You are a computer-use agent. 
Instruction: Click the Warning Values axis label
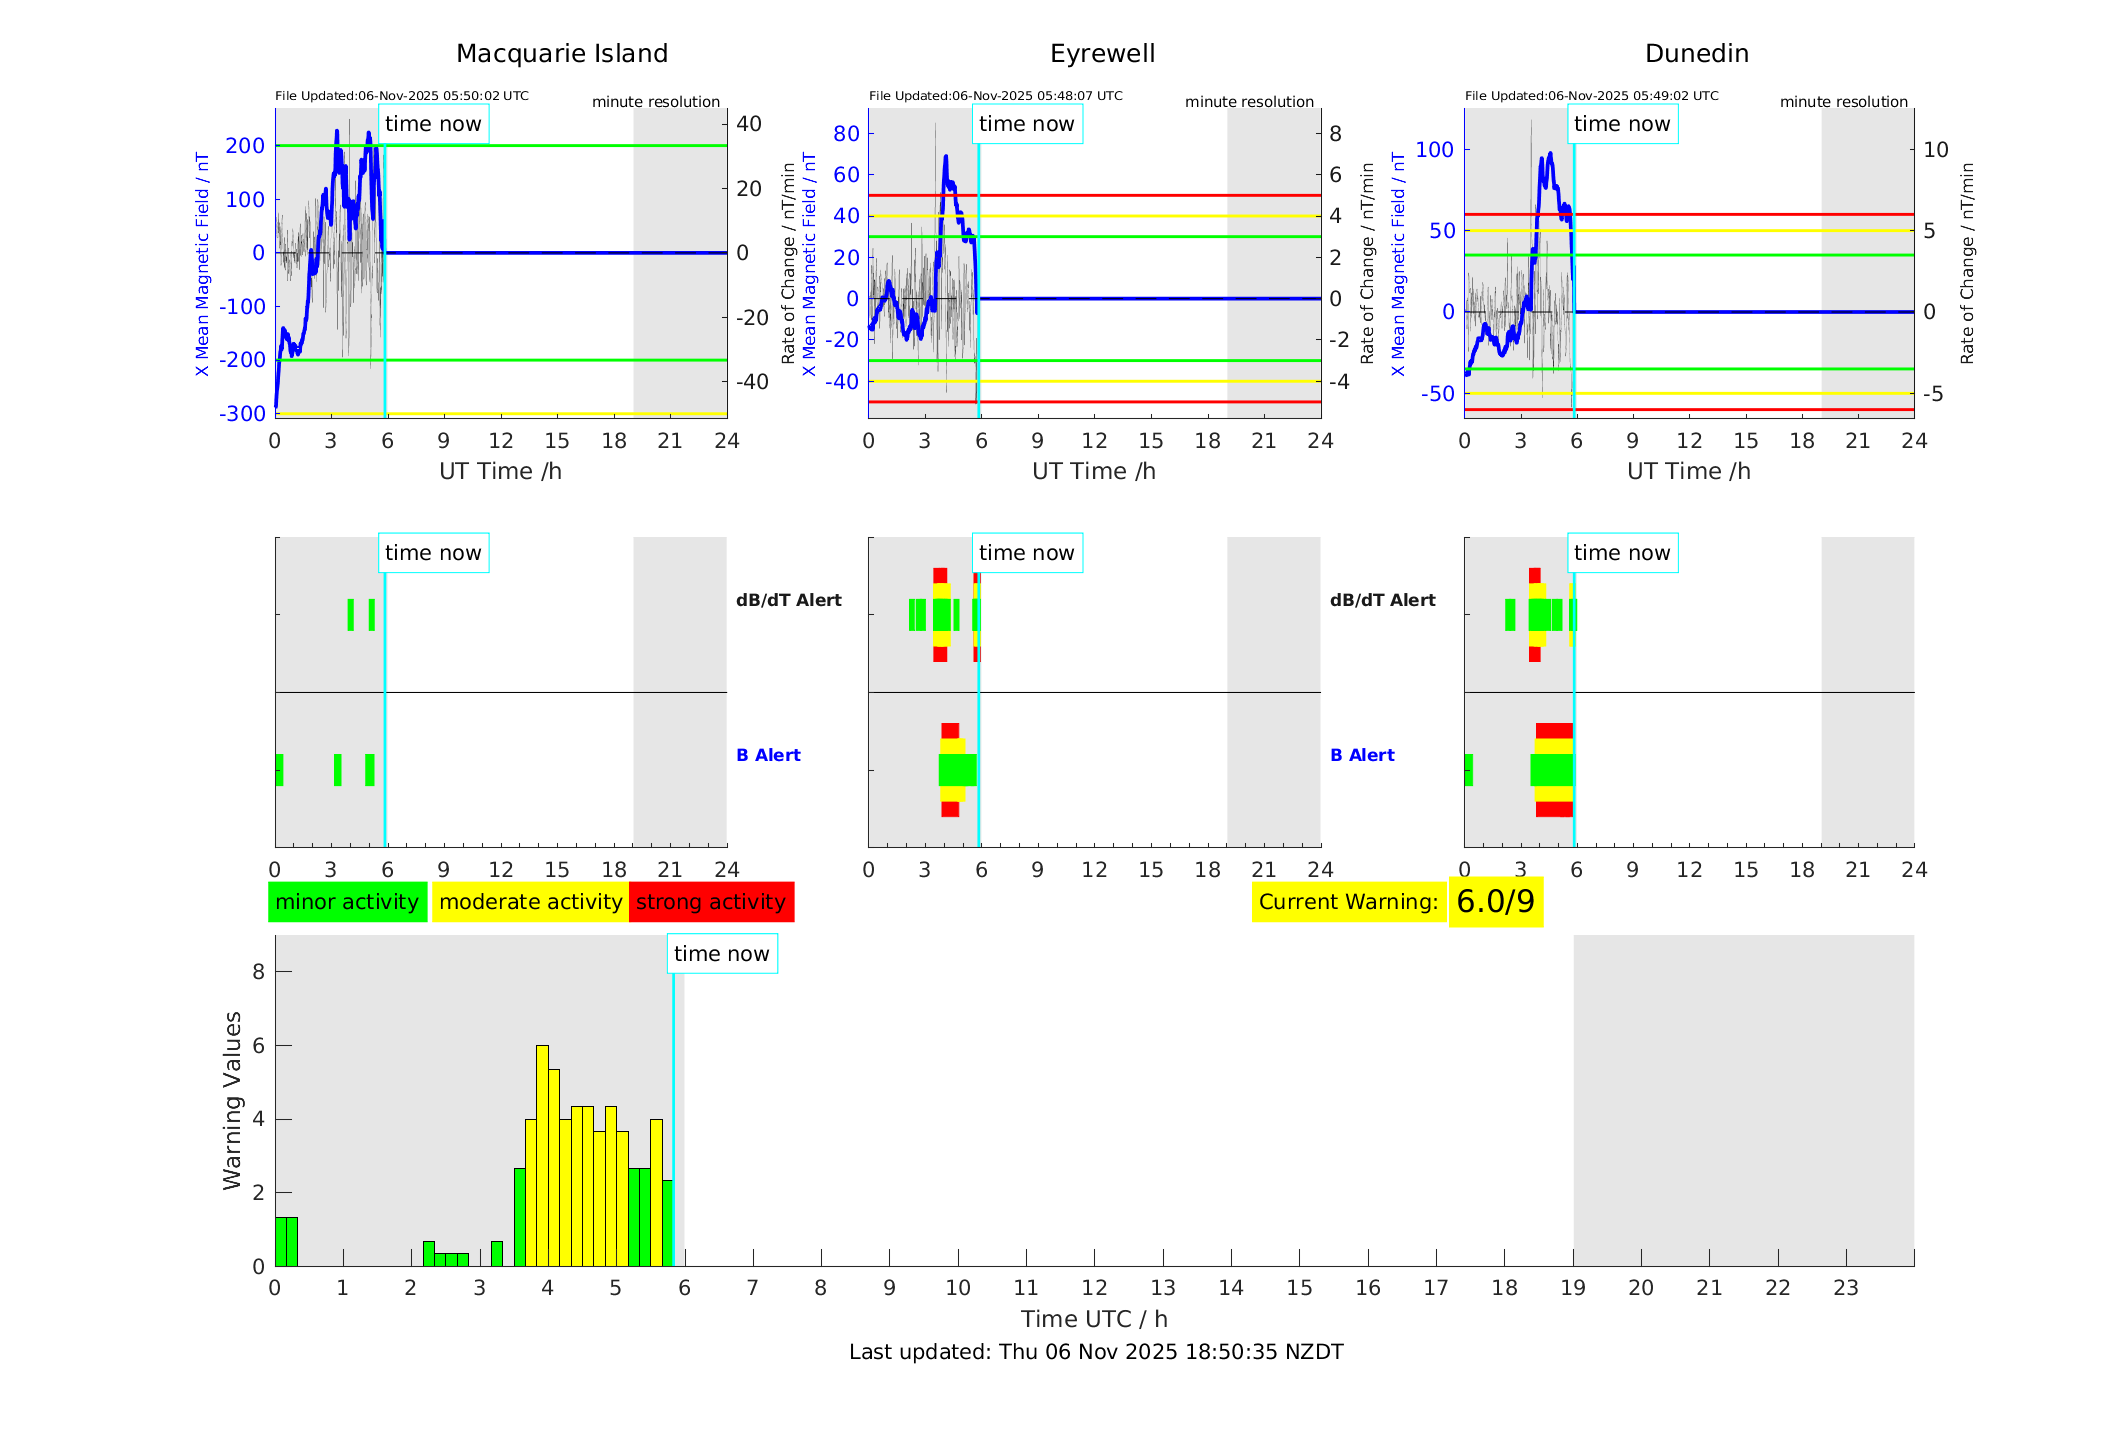coord(232,1100)
